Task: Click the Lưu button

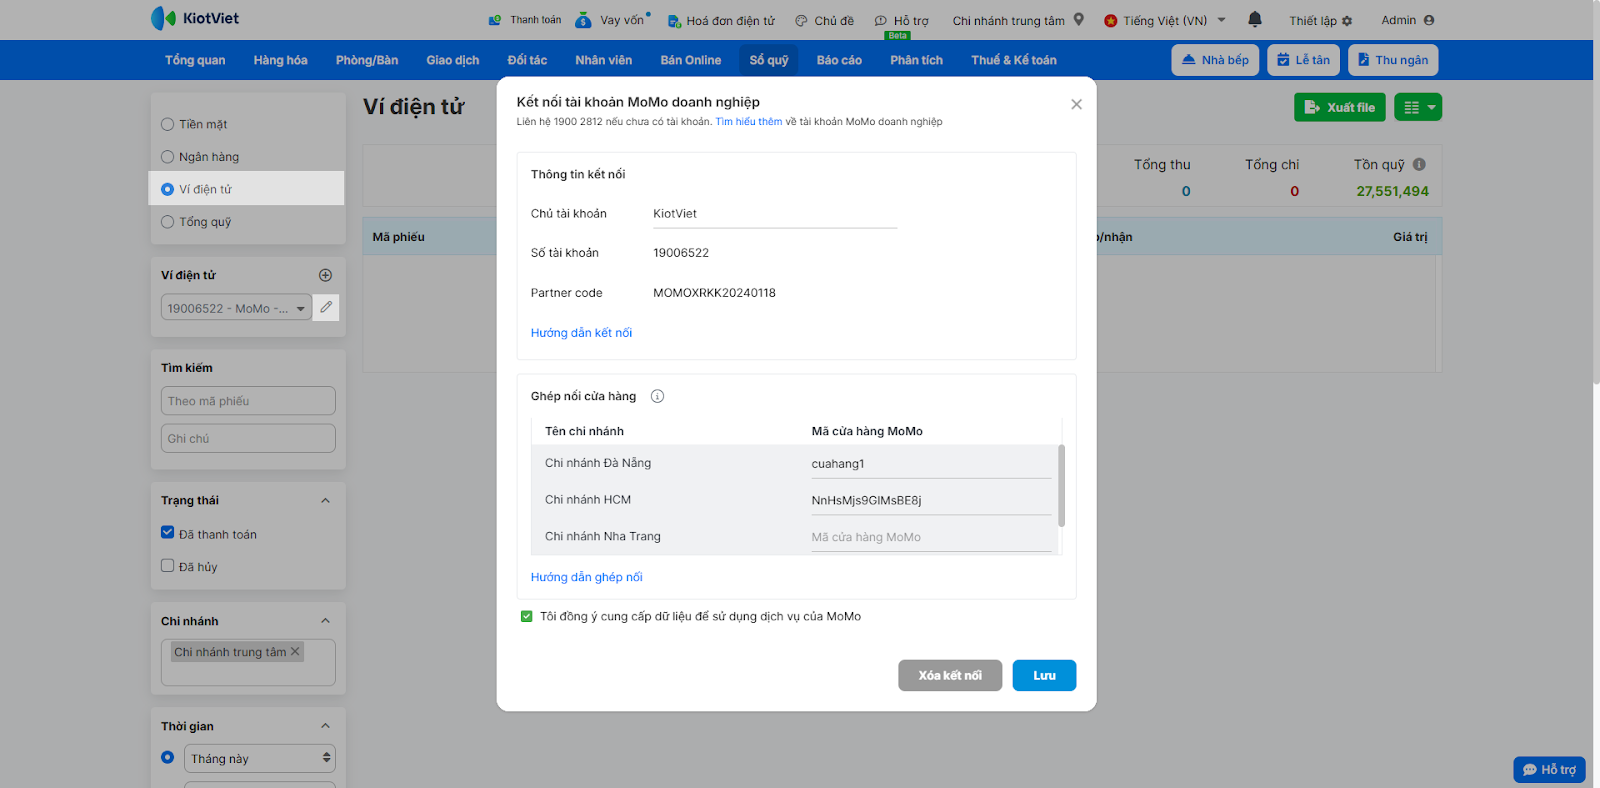Action: pos(1044,675)
